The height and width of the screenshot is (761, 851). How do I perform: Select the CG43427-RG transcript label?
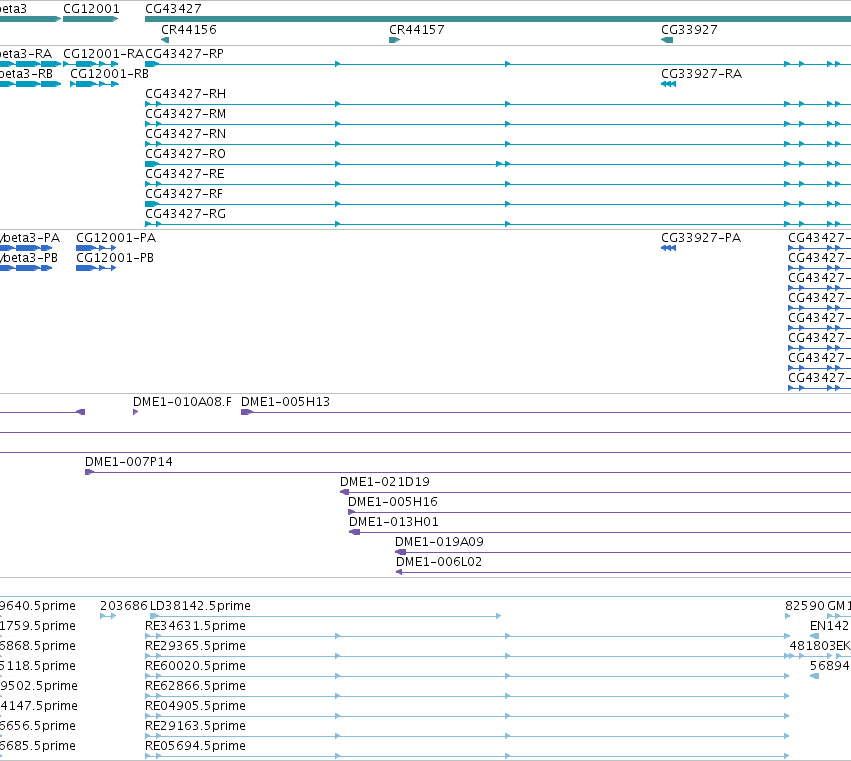[186, 214]
